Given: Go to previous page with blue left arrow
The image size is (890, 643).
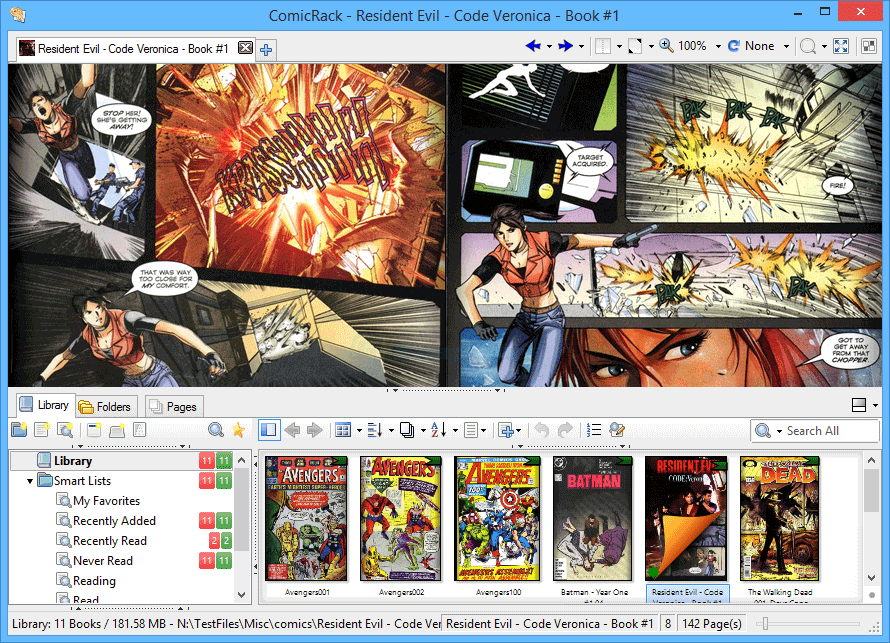Looking at the screenshot, I should pyautogui.click(x=532, y=46).
